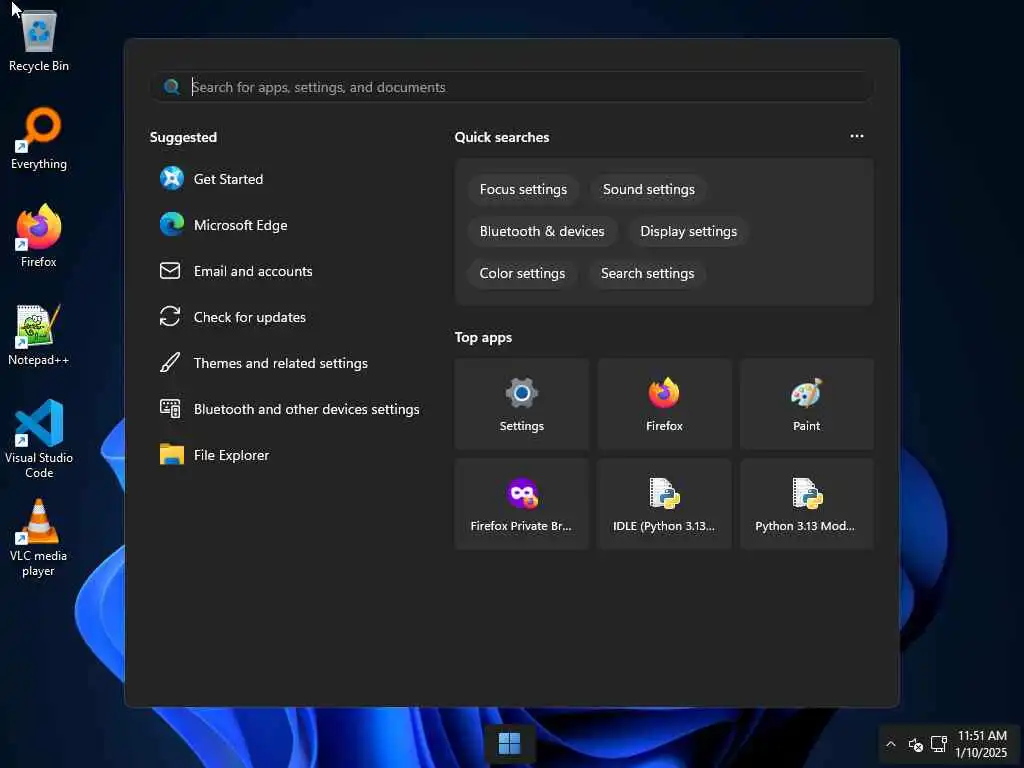Open the Recycle Bin desktop icon
Image resolution: width=1024 pixels, height=768 pixels.
pyautogui.click(x=39, y=40)
